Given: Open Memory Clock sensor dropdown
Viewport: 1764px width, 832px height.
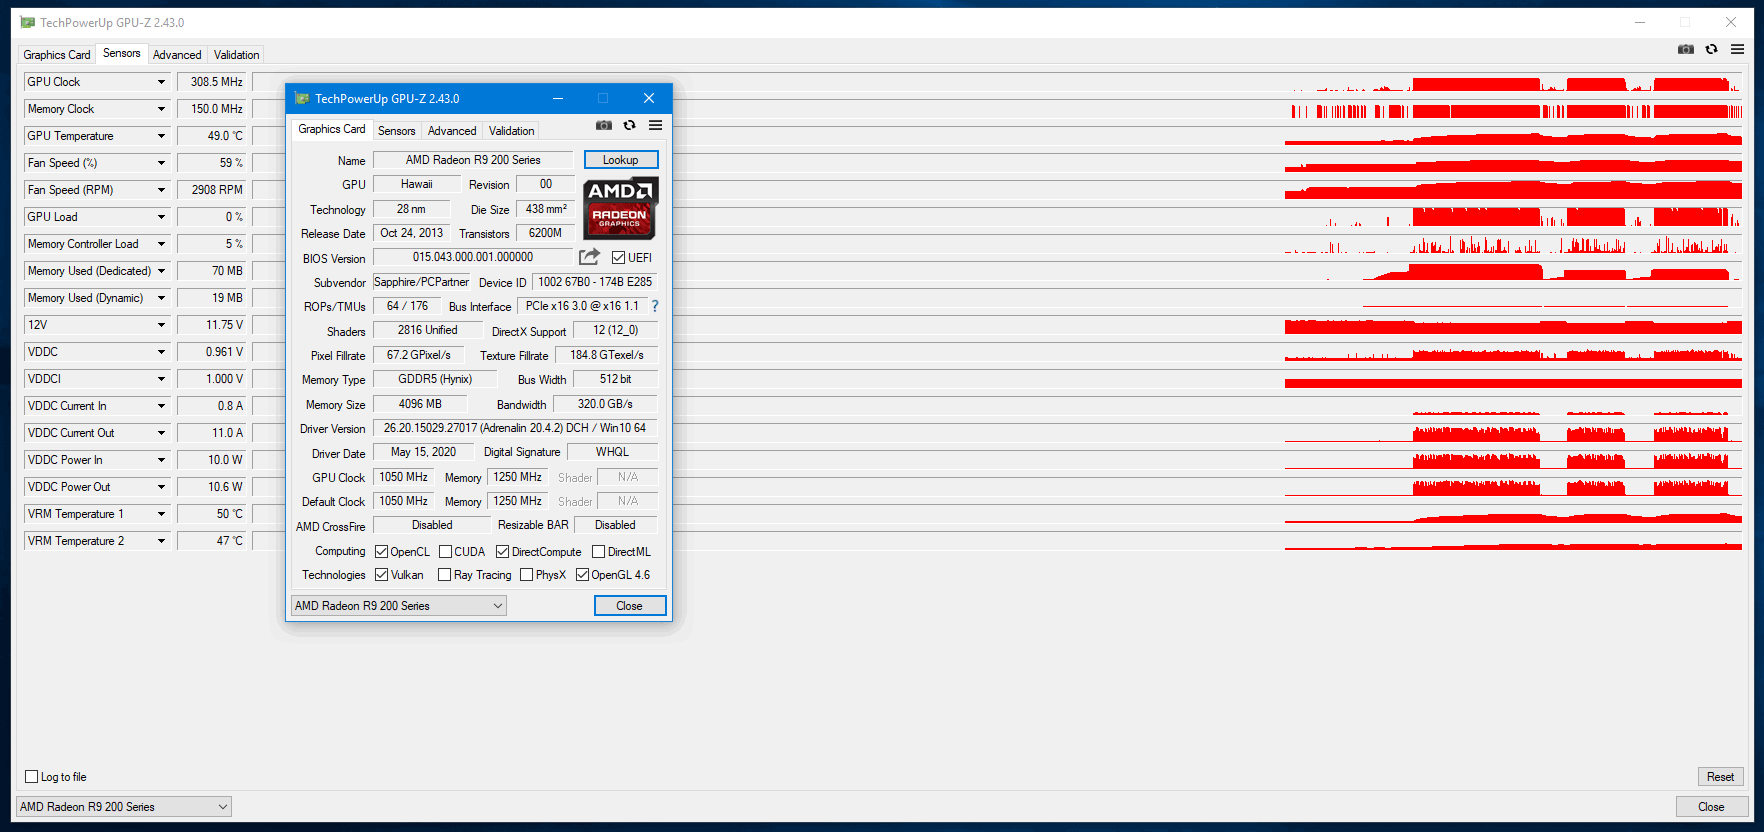Looking at the screenshot, I should click(161, 109).
